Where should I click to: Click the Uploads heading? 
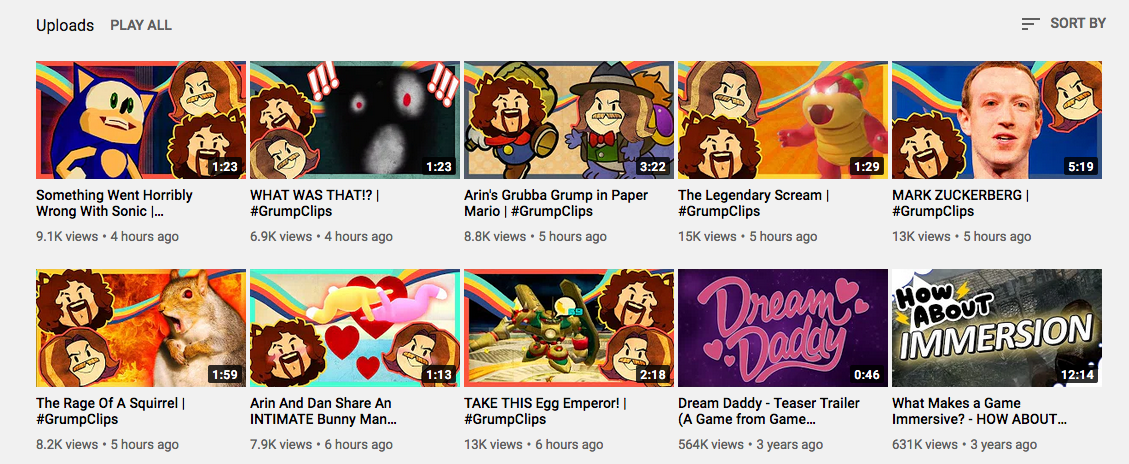tap(65, 25)
